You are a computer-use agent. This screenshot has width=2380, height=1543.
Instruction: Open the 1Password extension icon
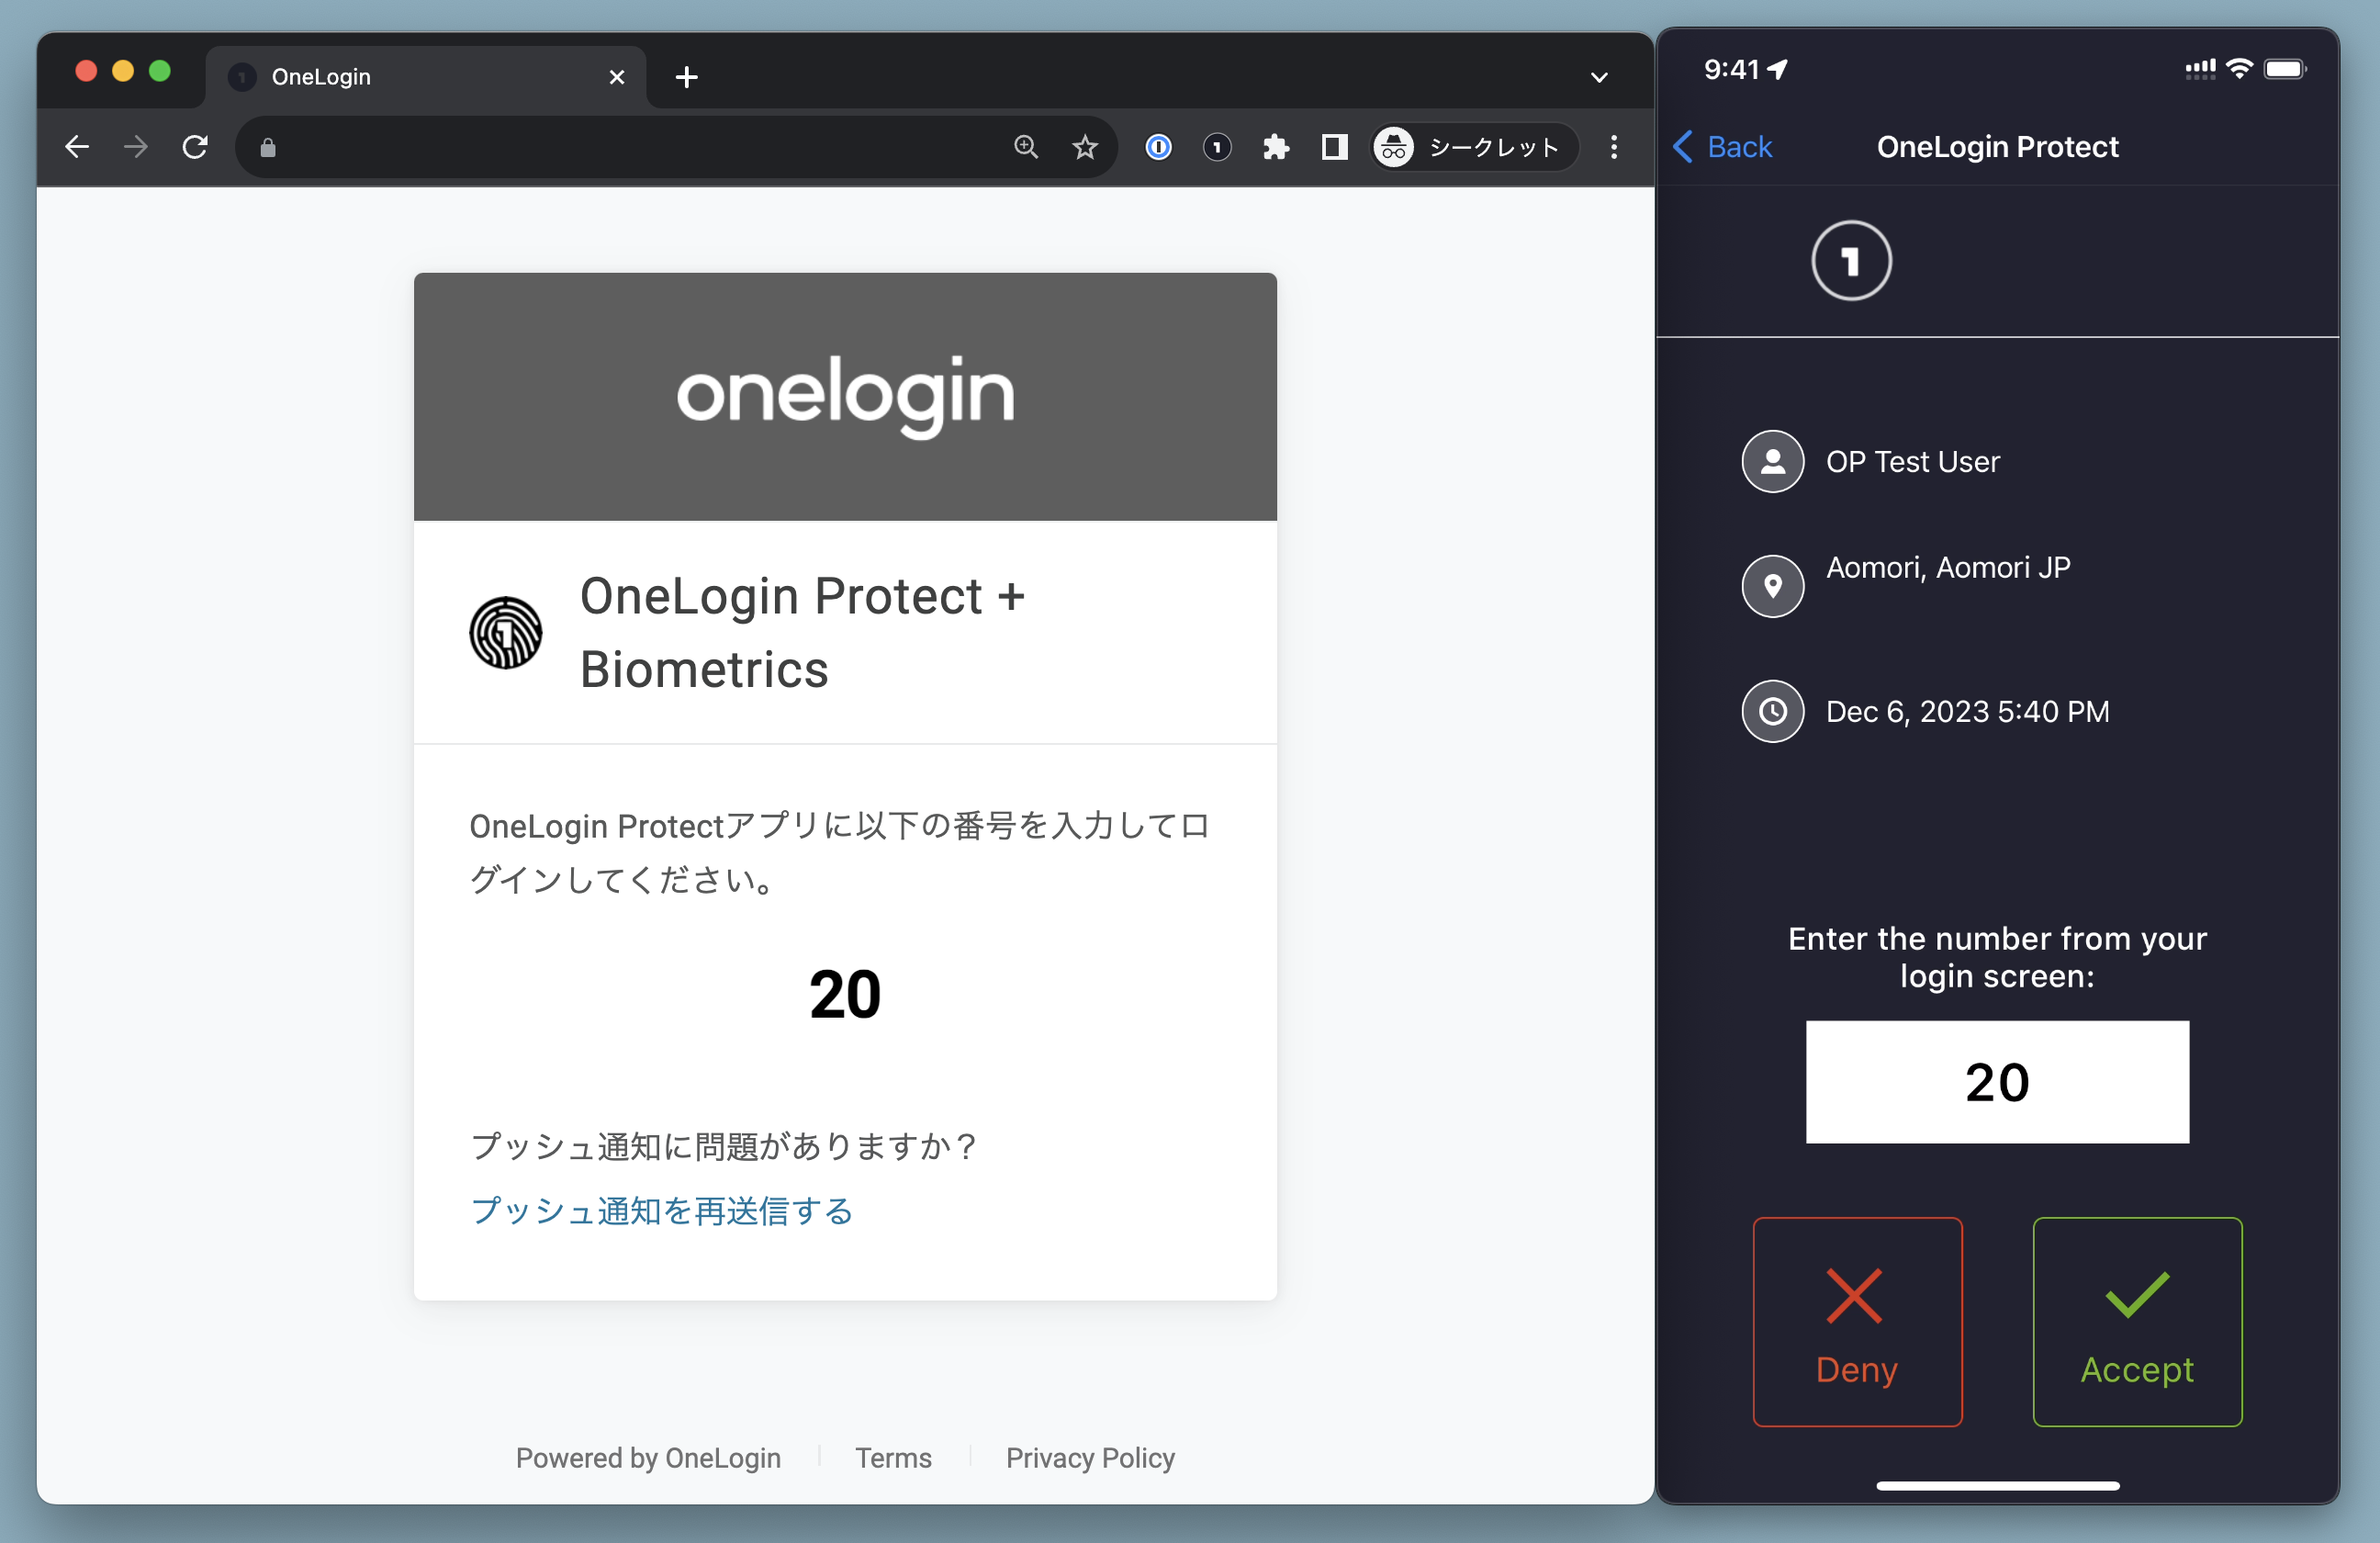pos(1158,148)
